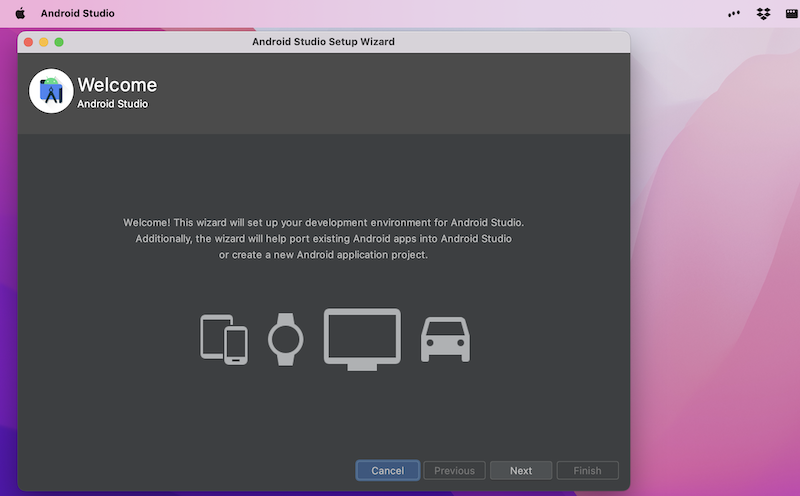Minimize the Setup Wizard with yellow button
The width and height of the screenshot is (800, 496).
[43, 42]
